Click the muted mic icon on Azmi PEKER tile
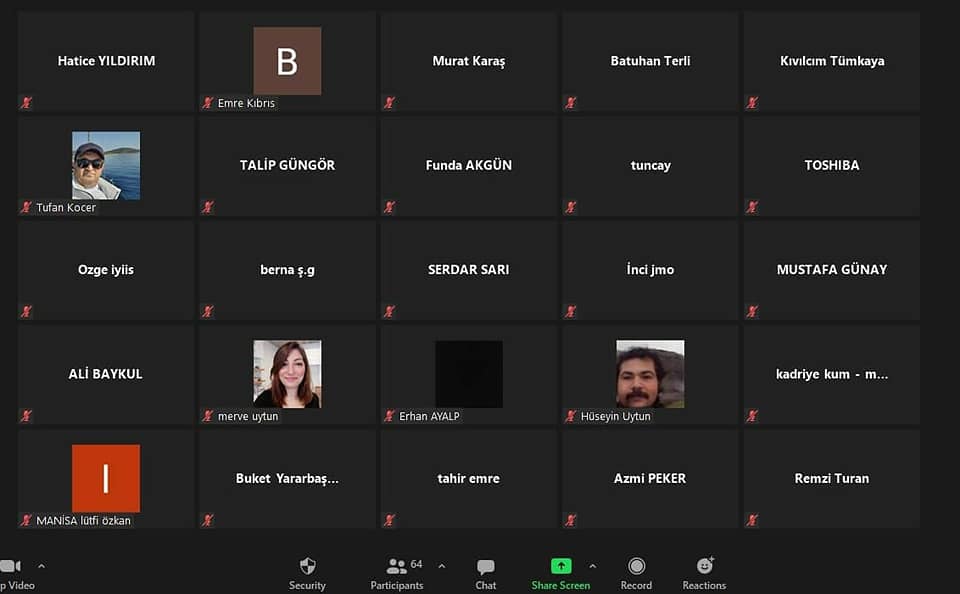 pyautogui.click(x=571, y=521)
